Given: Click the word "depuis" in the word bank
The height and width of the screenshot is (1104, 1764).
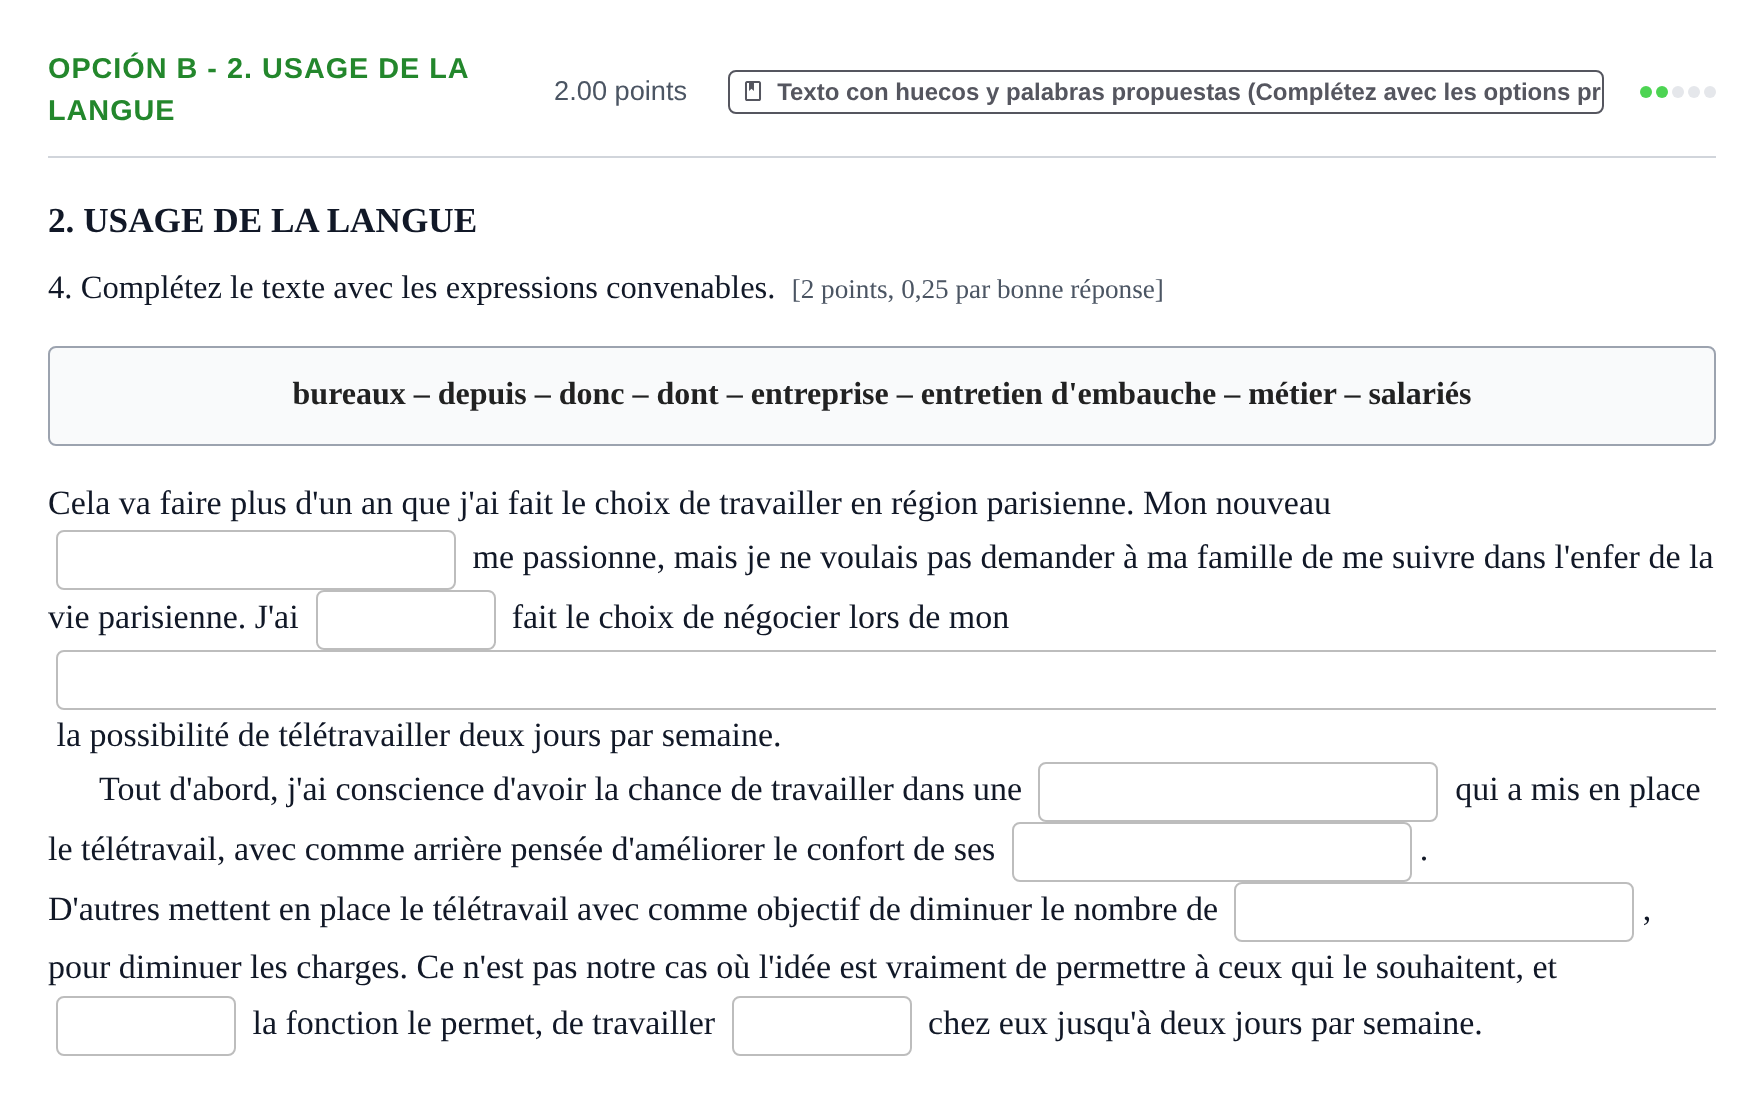Looking at the screenshot, I should [482, 394].
